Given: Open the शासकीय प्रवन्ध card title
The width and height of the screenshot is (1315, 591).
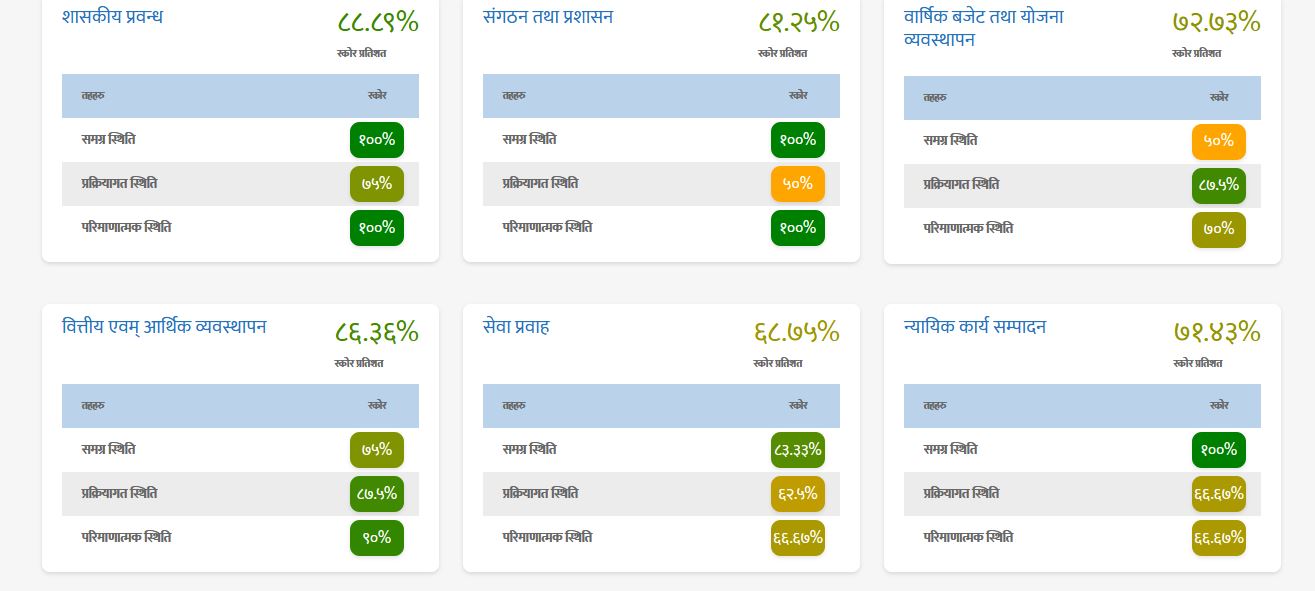Looking at the screenshot, I should click(112, 17).
